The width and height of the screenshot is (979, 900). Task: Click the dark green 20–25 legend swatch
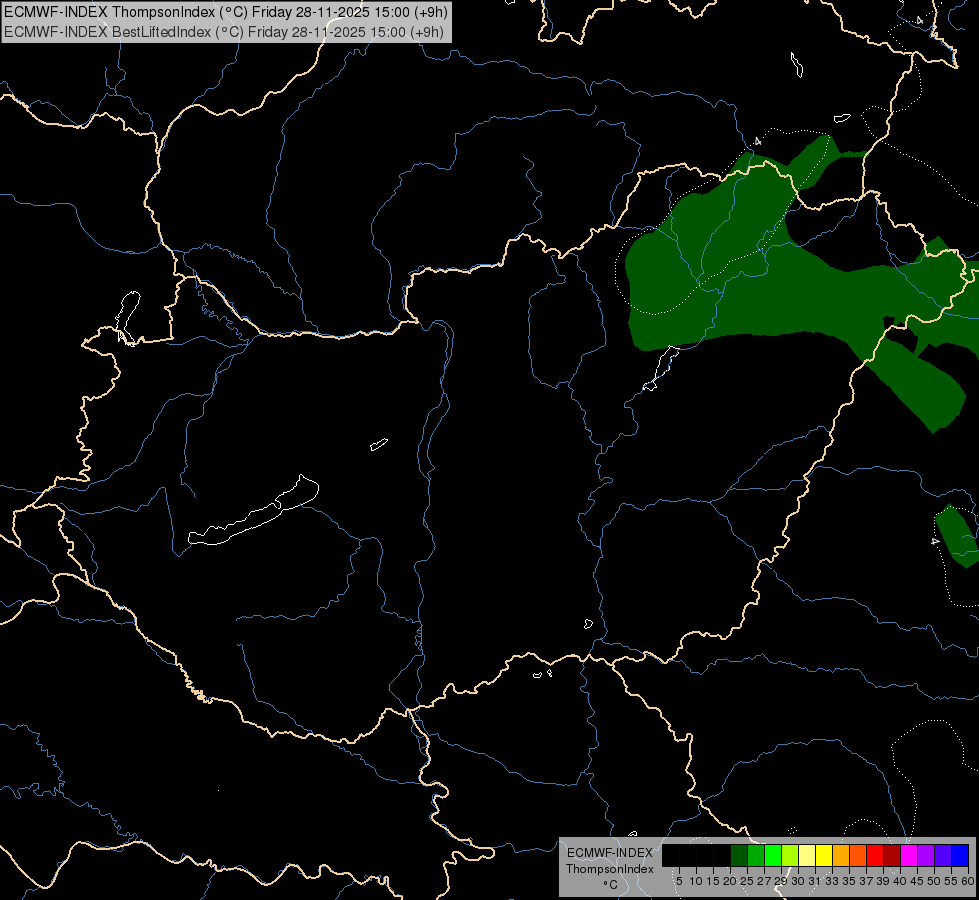pyautogui.click(x=739, y=856)
